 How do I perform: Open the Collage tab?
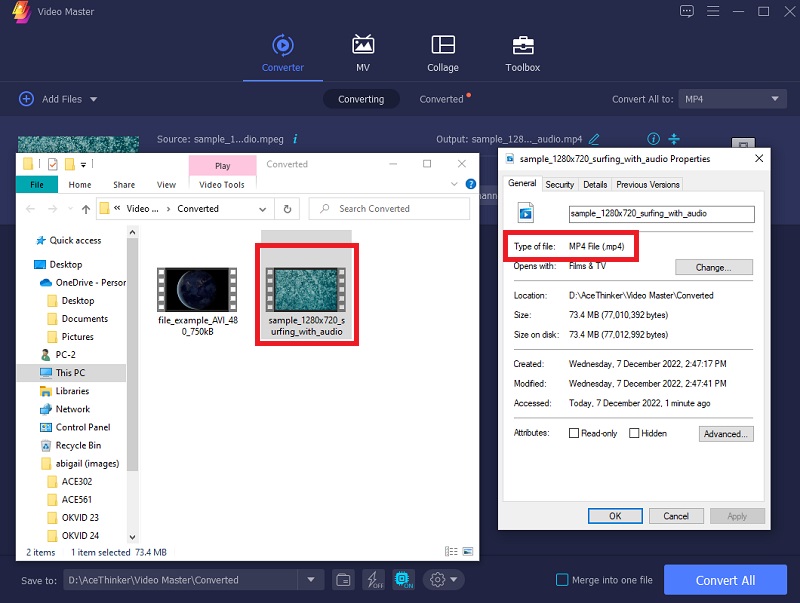443,53
